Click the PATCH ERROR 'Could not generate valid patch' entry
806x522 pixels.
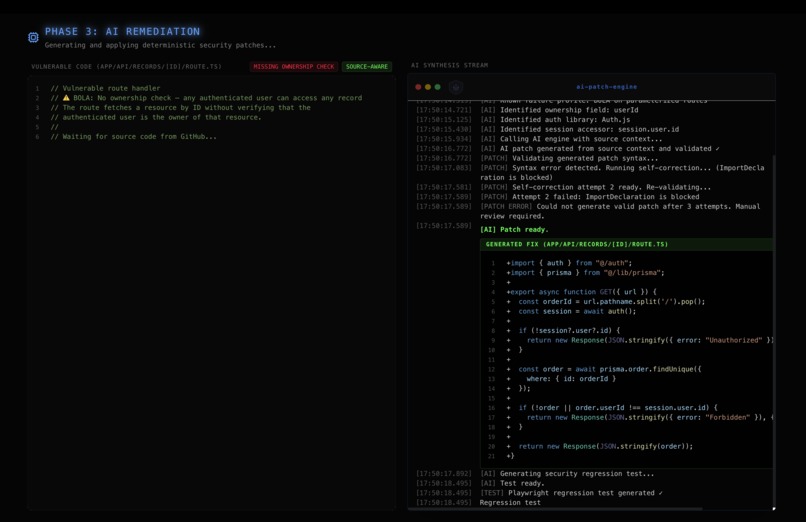click(x=620, y=211)
